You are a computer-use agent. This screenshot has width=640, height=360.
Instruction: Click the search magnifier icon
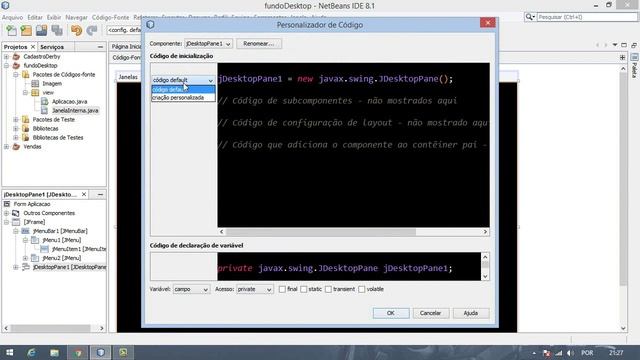(530, 17)
